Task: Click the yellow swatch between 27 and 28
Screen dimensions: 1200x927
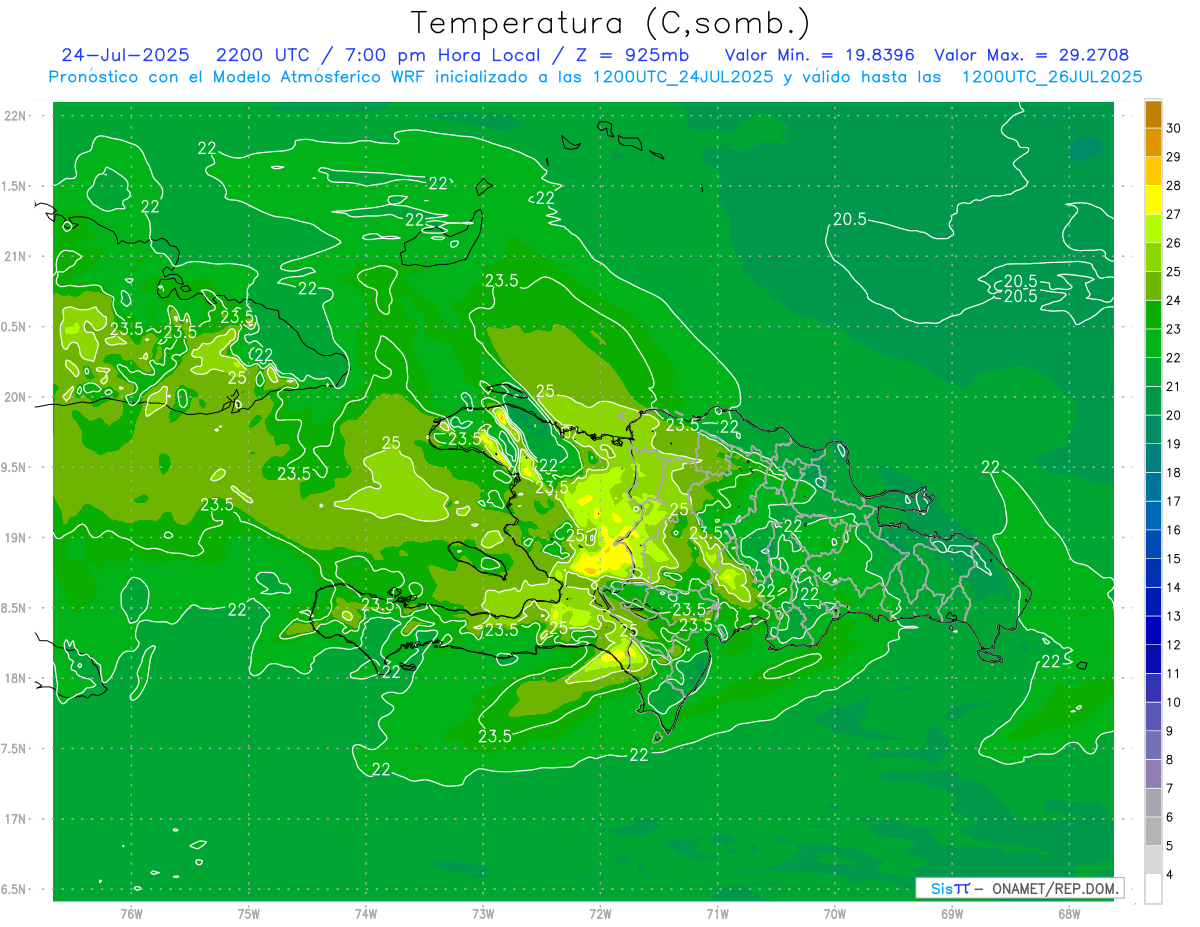Action: point(1153,200)
